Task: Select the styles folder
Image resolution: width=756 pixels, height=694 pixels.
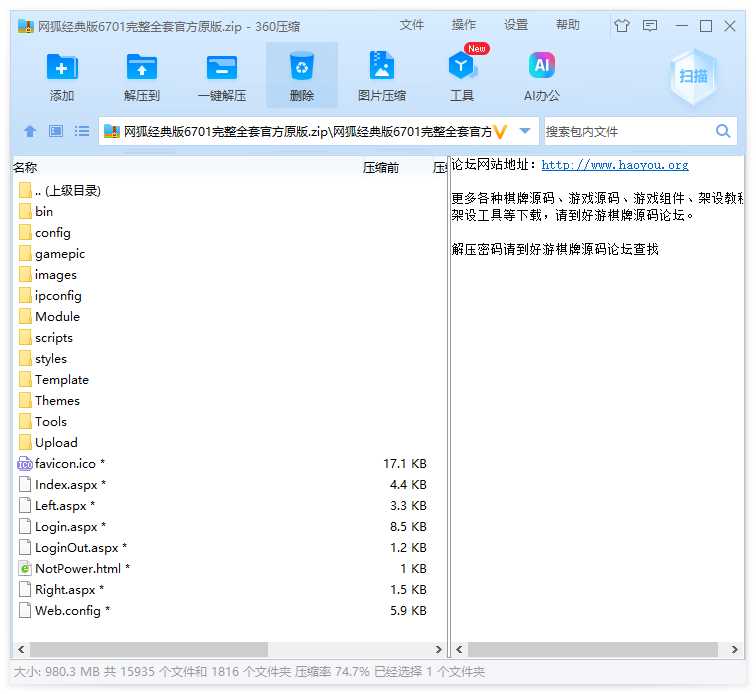Action: pos(43,358)
